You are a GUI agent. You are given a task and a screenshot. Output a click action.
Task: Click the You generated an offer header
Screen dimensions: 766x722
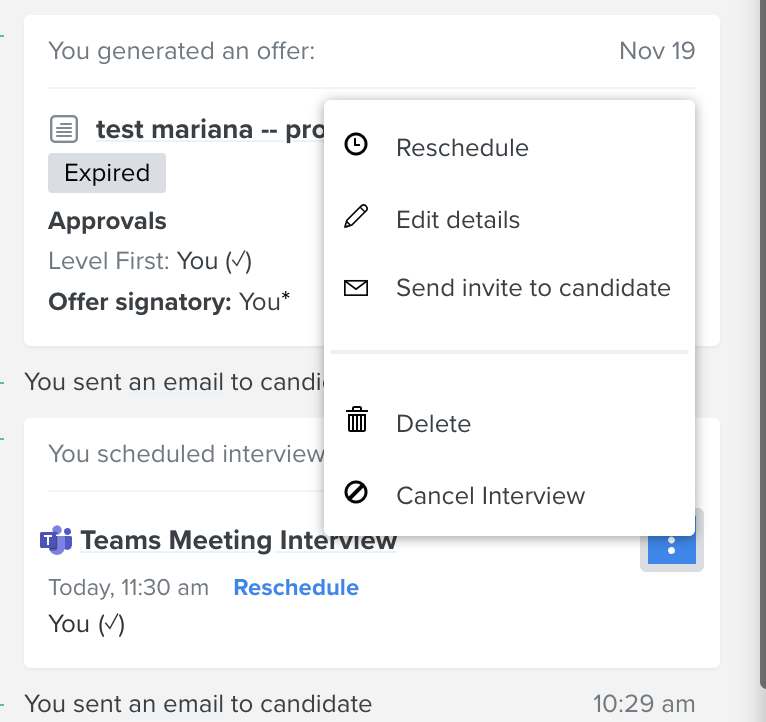[x=182, y=51]
